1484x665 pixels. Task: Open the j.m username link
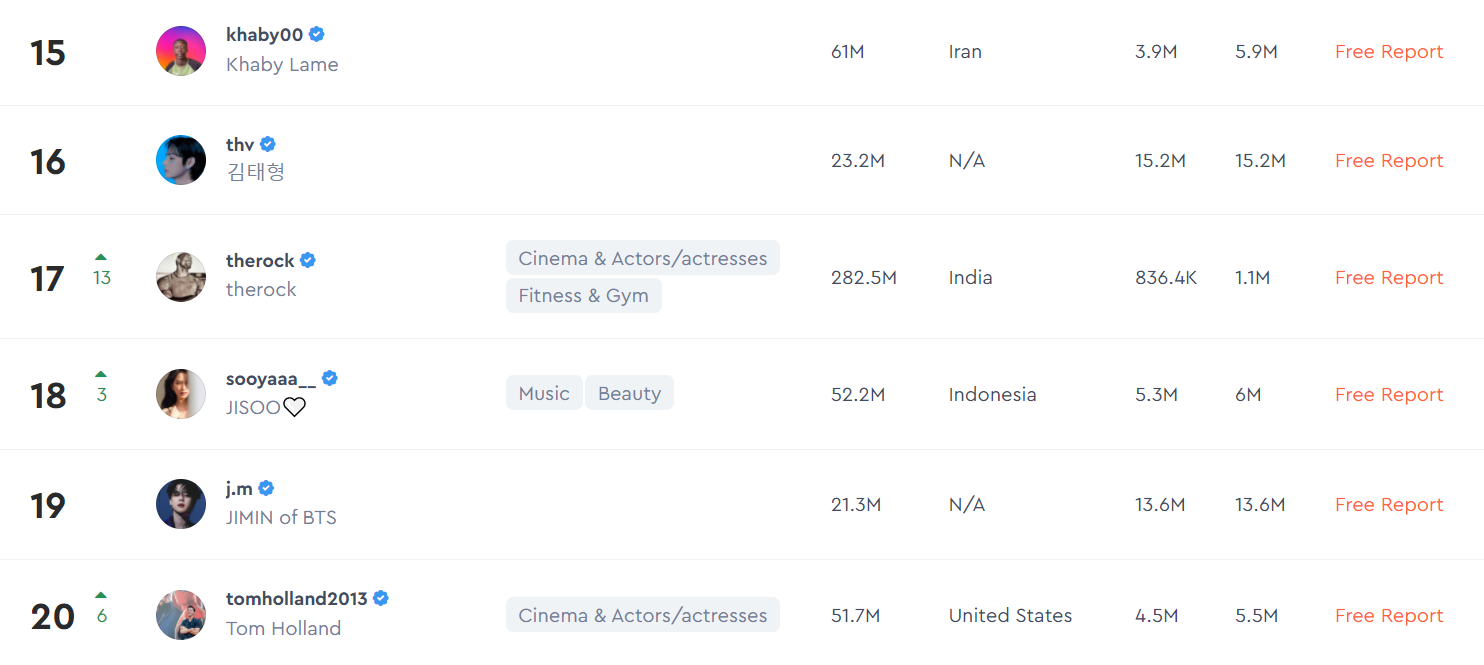pyautogui.click(x=239, y=489)
